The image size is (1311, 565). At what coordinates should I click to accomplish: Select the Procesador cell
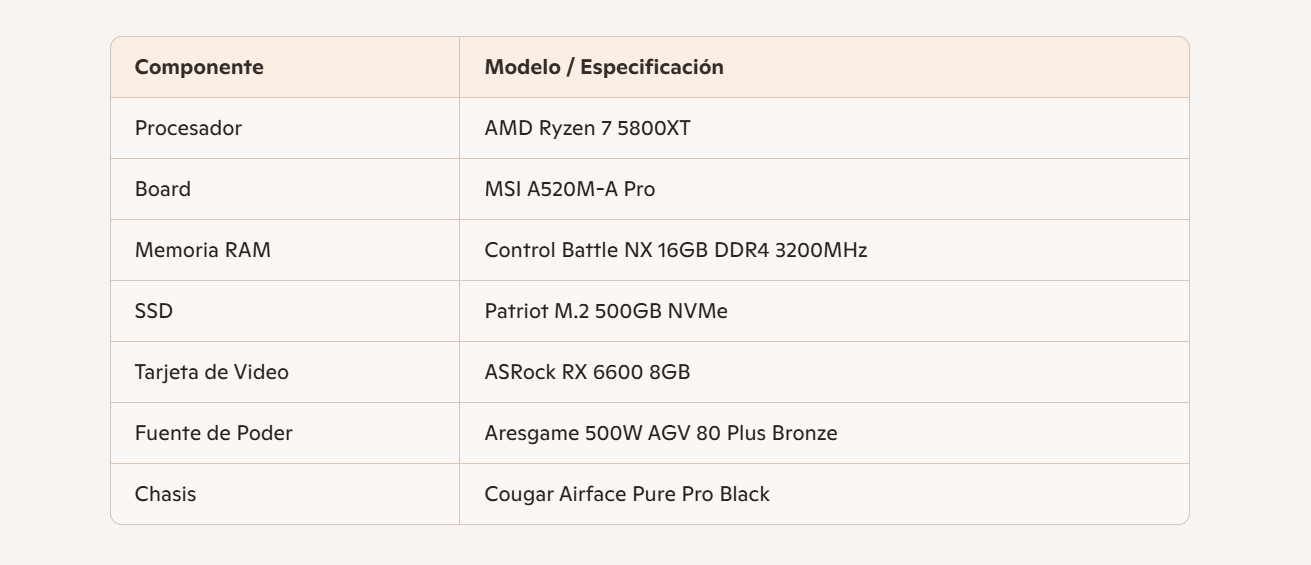click(x=188, y=129)
